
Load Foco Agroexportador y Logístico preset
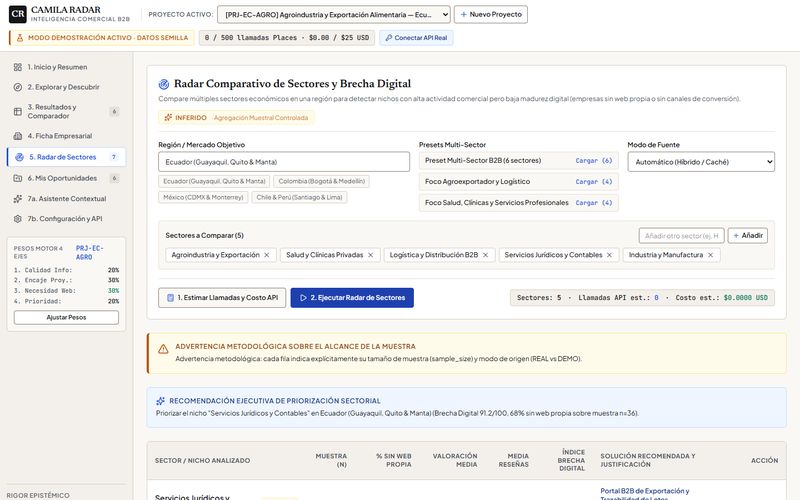point(593,182)
